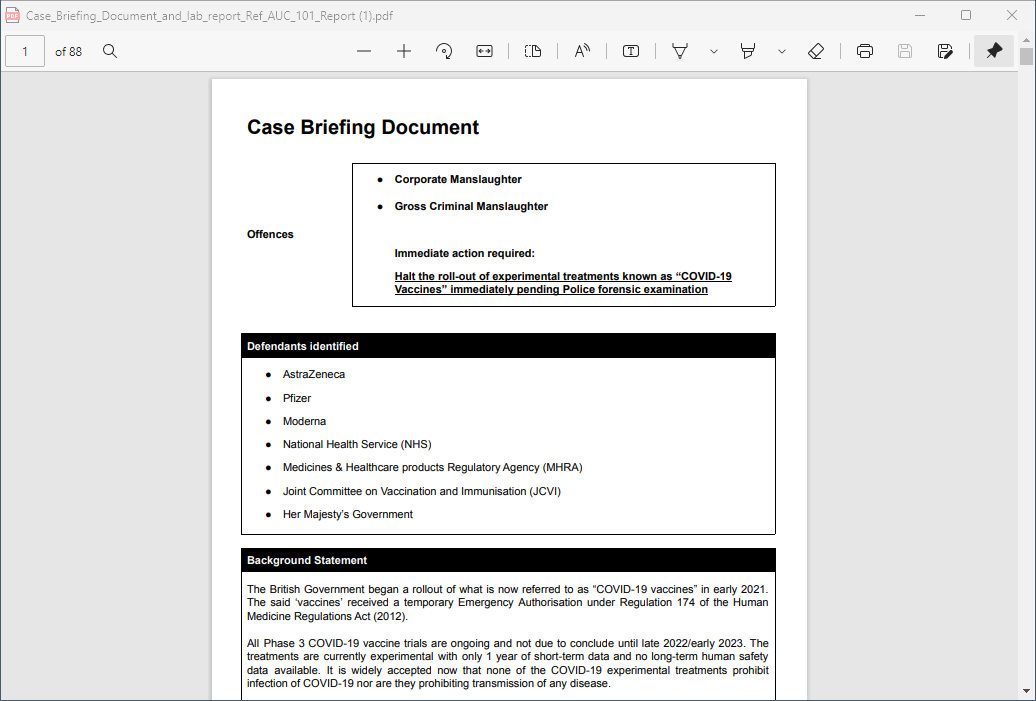Click the 'Case Briefing Document' heading
Image resolution: width=1036 pixels, height=701 pixels.
[x=363, y=127]
